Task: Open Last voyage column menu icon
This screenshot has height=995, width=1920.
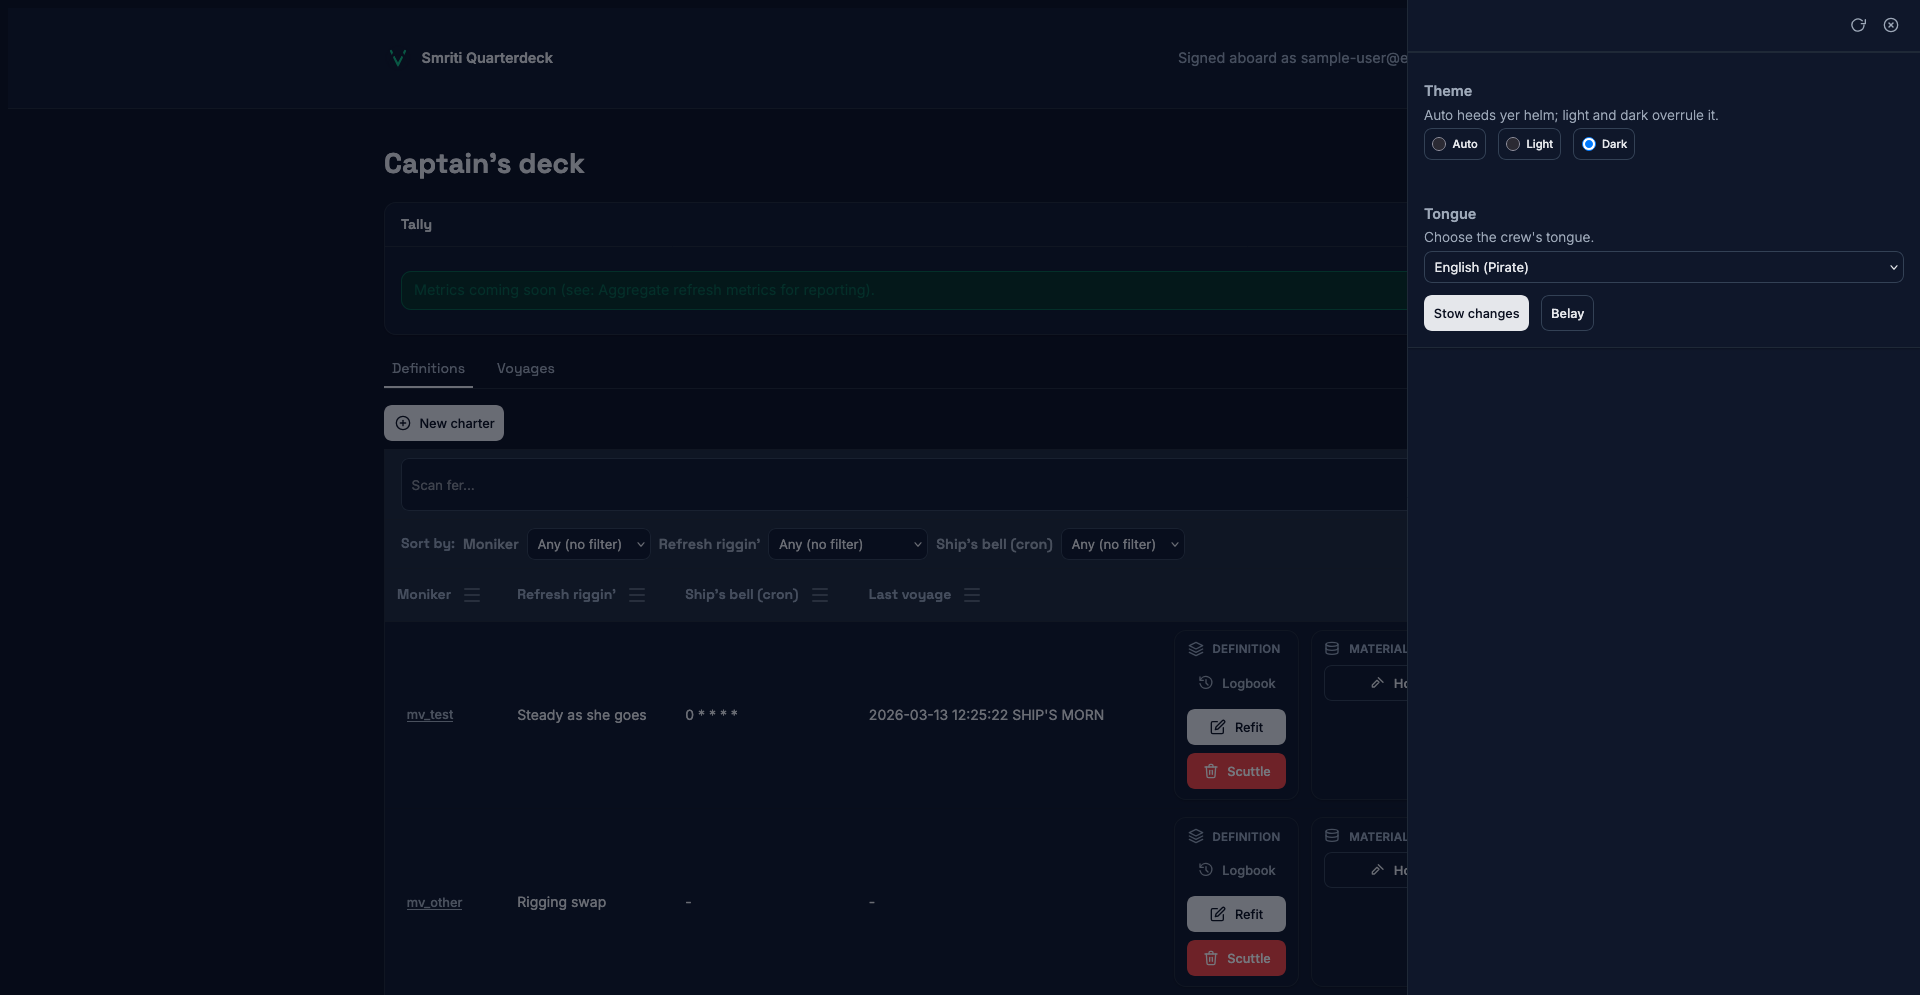Action: point(971,595)
